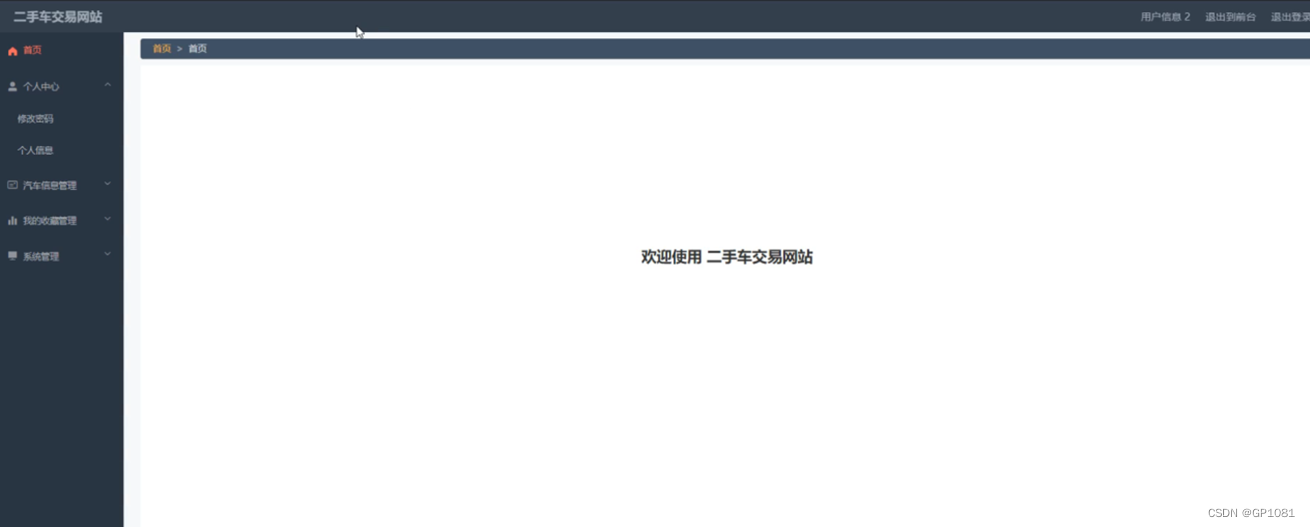Collapse 个人中心 using its chevron arrow
The image size is (1310, 527).
point(107,86)
